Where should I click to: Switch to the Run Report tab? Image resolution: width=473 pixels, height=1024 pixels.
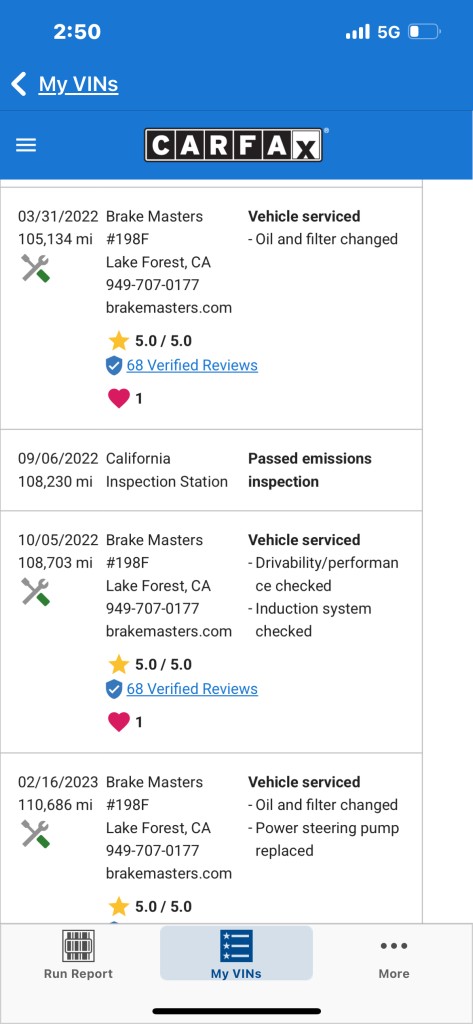coord(78,955)
